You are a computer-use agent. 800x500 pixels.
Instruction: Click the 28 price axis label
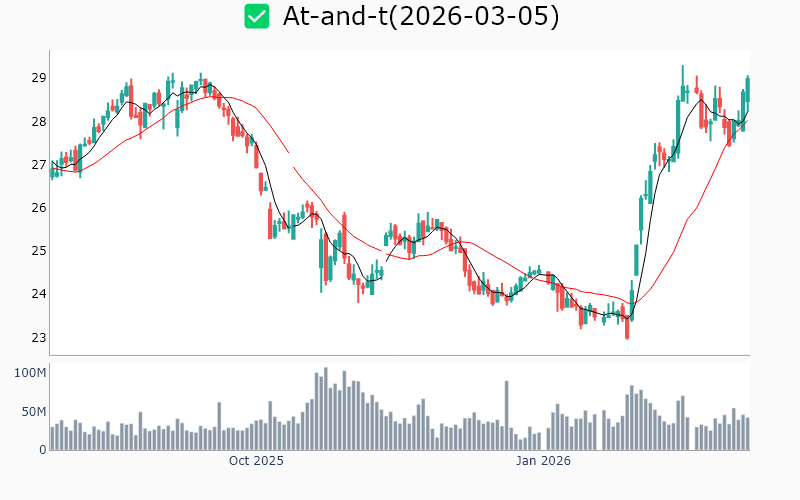pos(37,122)
